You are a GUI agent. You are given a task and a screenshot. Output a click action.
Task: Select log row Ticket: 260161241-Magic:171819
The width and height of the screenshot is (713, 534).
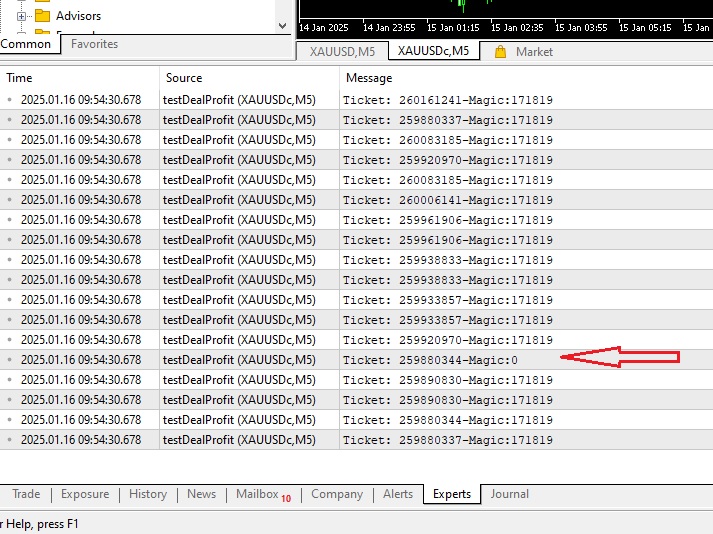[356, 100]
